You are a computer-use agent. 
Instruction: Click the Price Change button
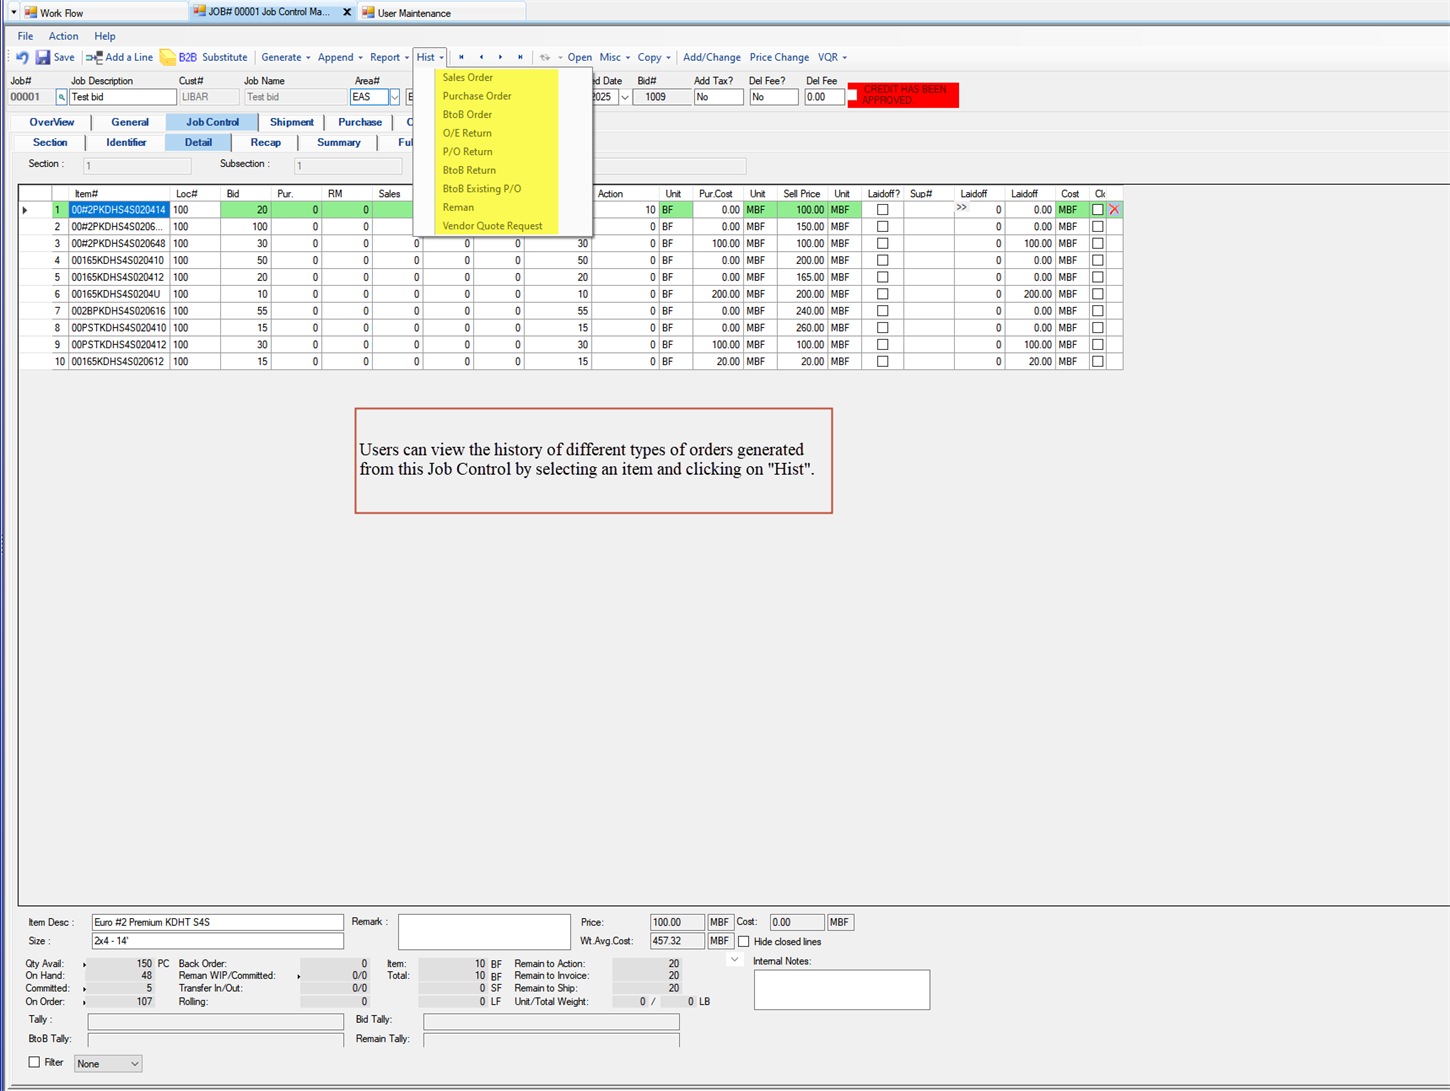click(x=779, y=58)
